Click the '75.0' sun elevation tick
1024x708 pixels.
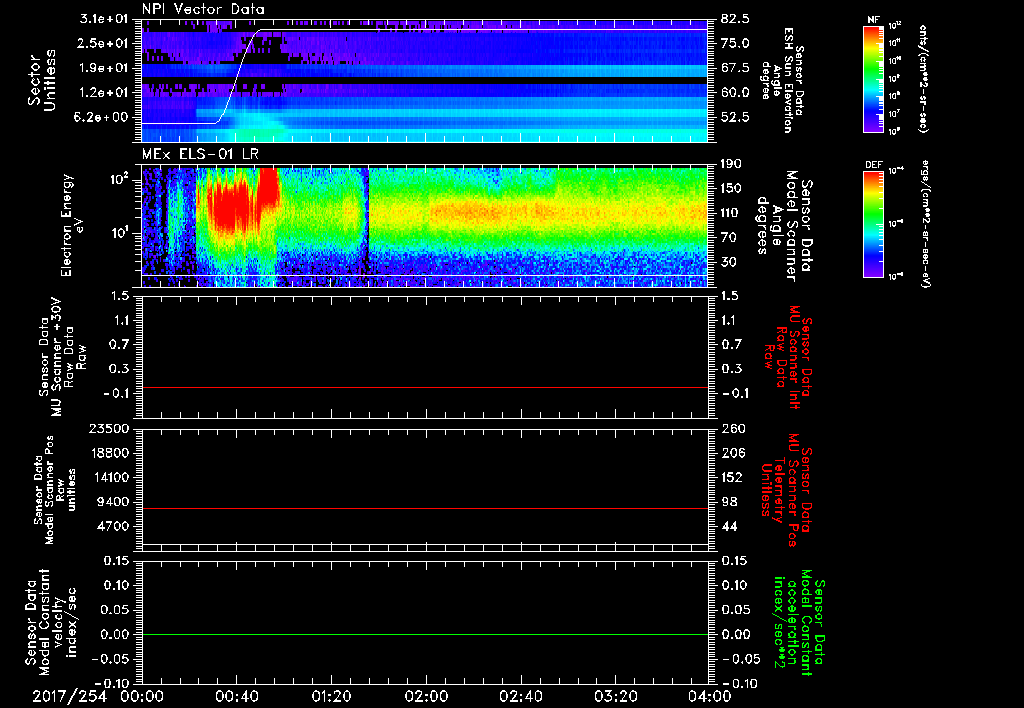tap(735, 43)
